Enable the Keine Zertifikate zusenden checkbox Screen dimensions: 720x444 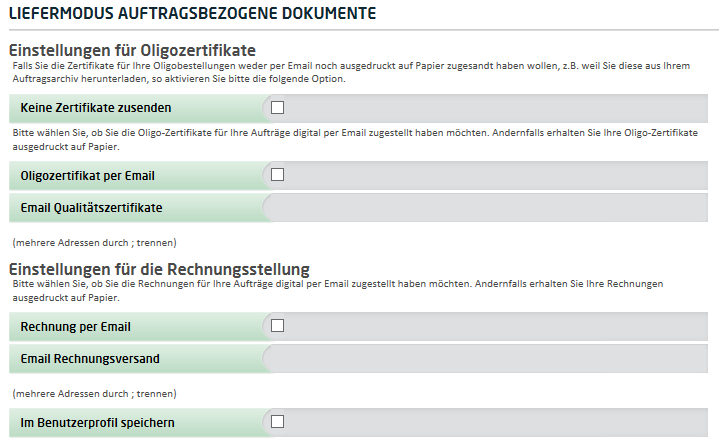(278, 107)
